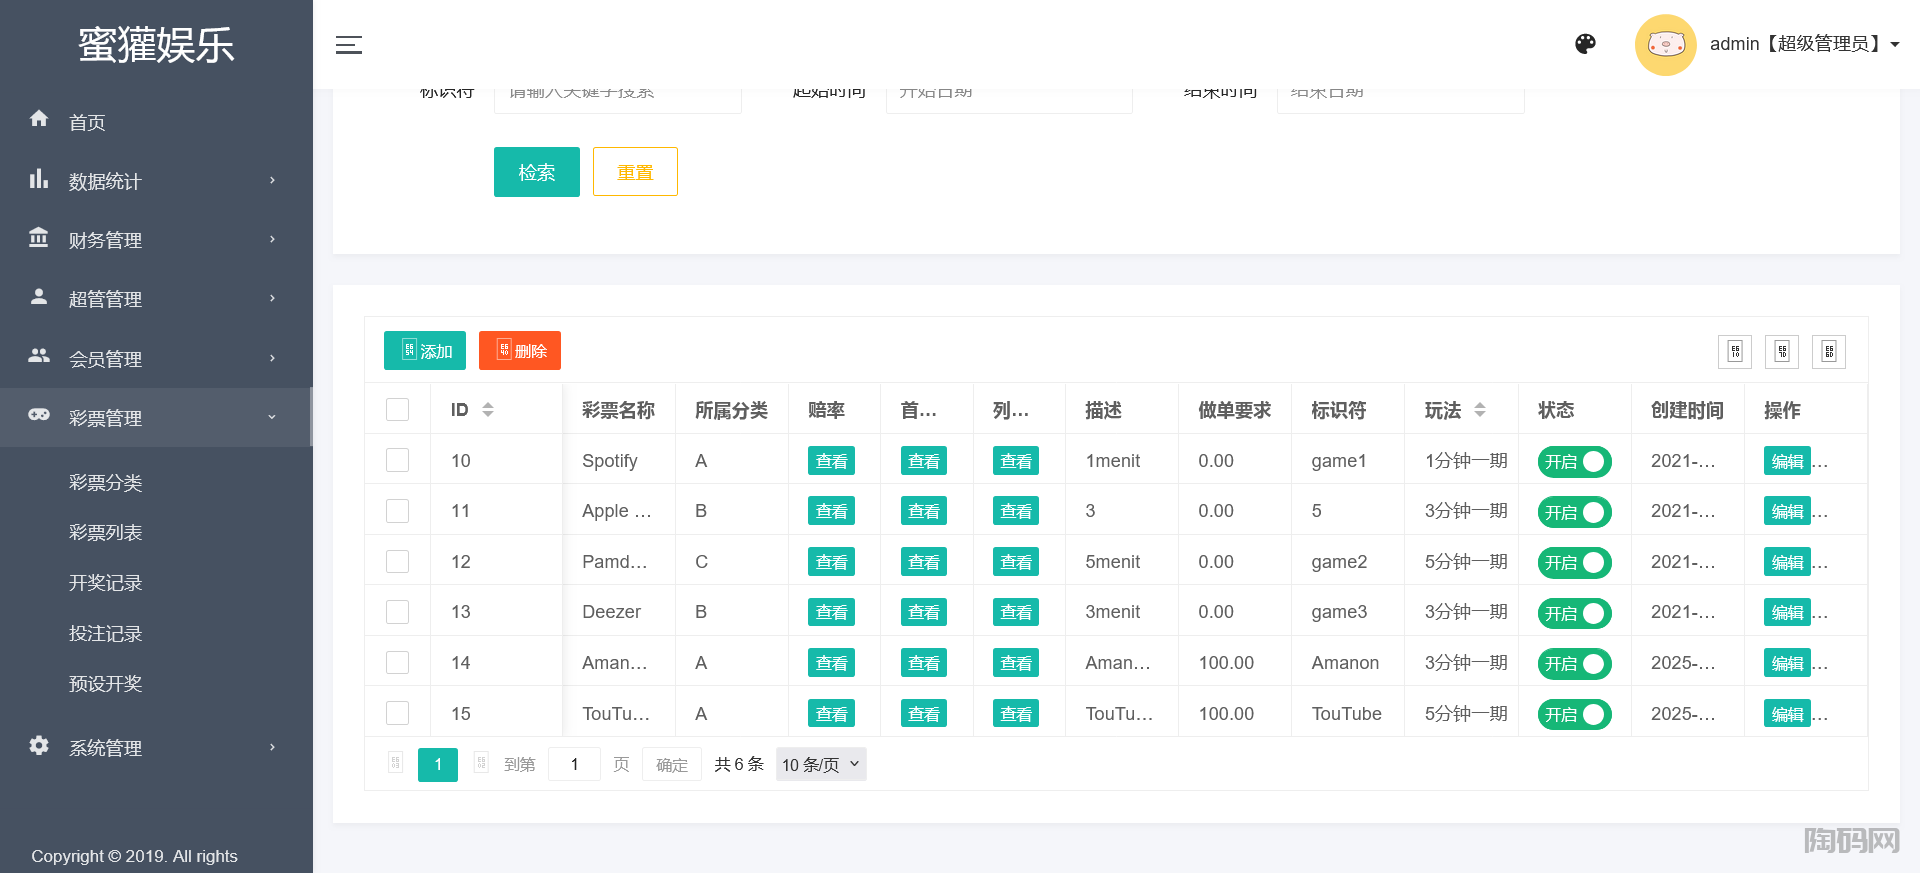
Task: Click the bank icon for 财务管理
Action: point(39,238)
